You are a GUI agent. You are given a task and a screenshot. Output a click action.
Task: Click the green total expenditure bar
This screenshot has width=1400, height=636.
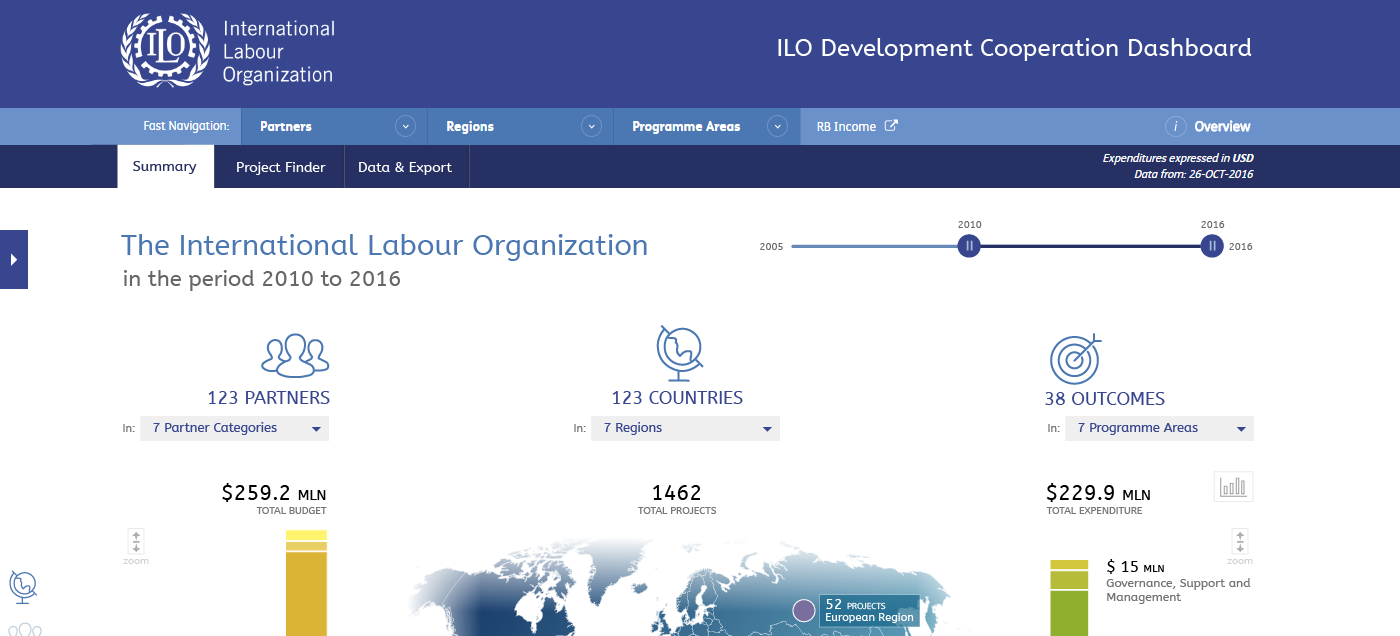(1068, 598)
